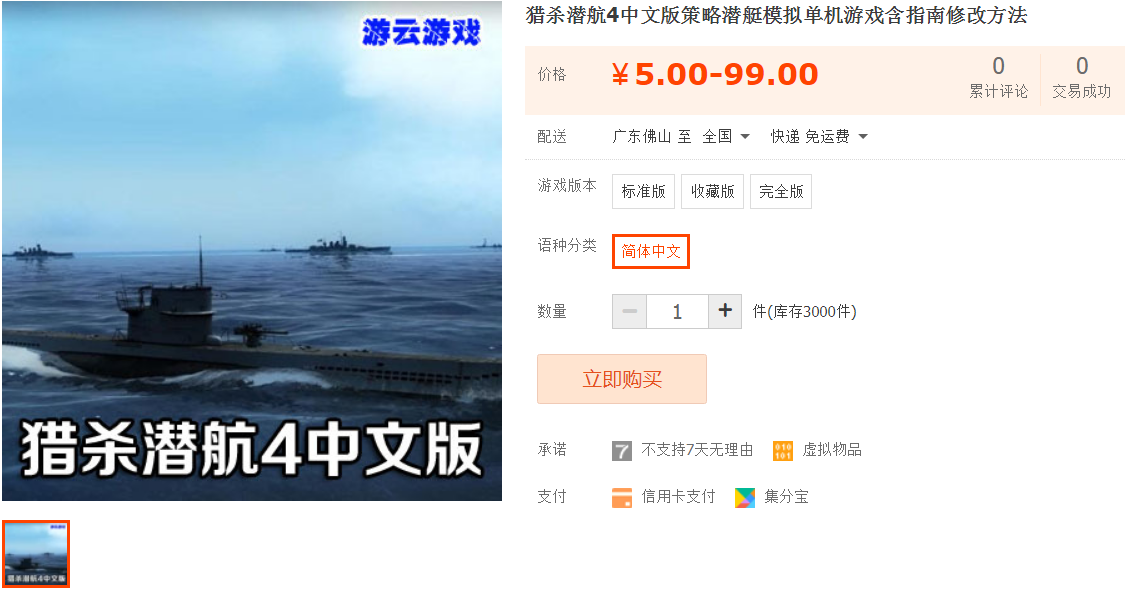This screenshot has width=1128, height=590.
Task: Open the 交易成功 transactions count
Action: tap(1081, 78)
